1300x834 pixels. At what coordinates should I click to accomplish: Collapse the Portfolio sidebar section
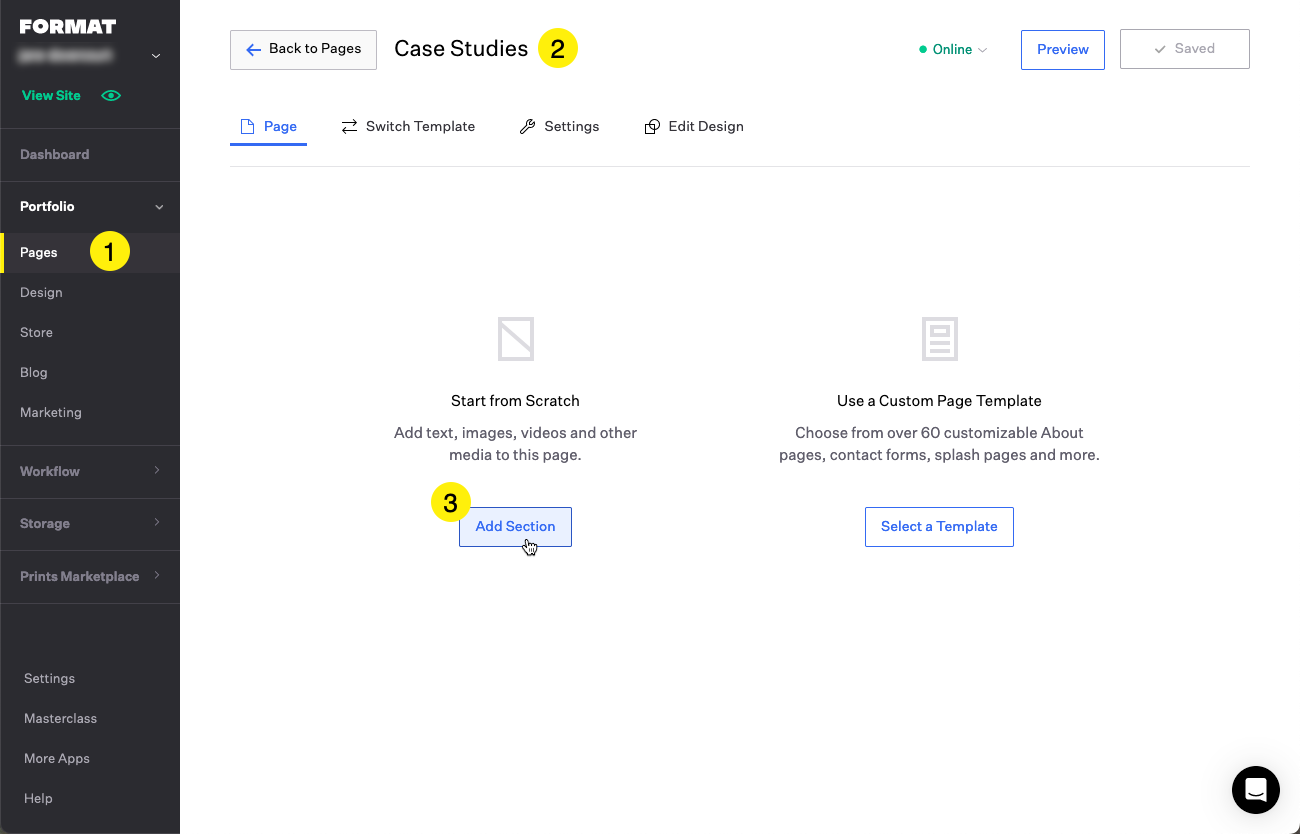point(158,207)
